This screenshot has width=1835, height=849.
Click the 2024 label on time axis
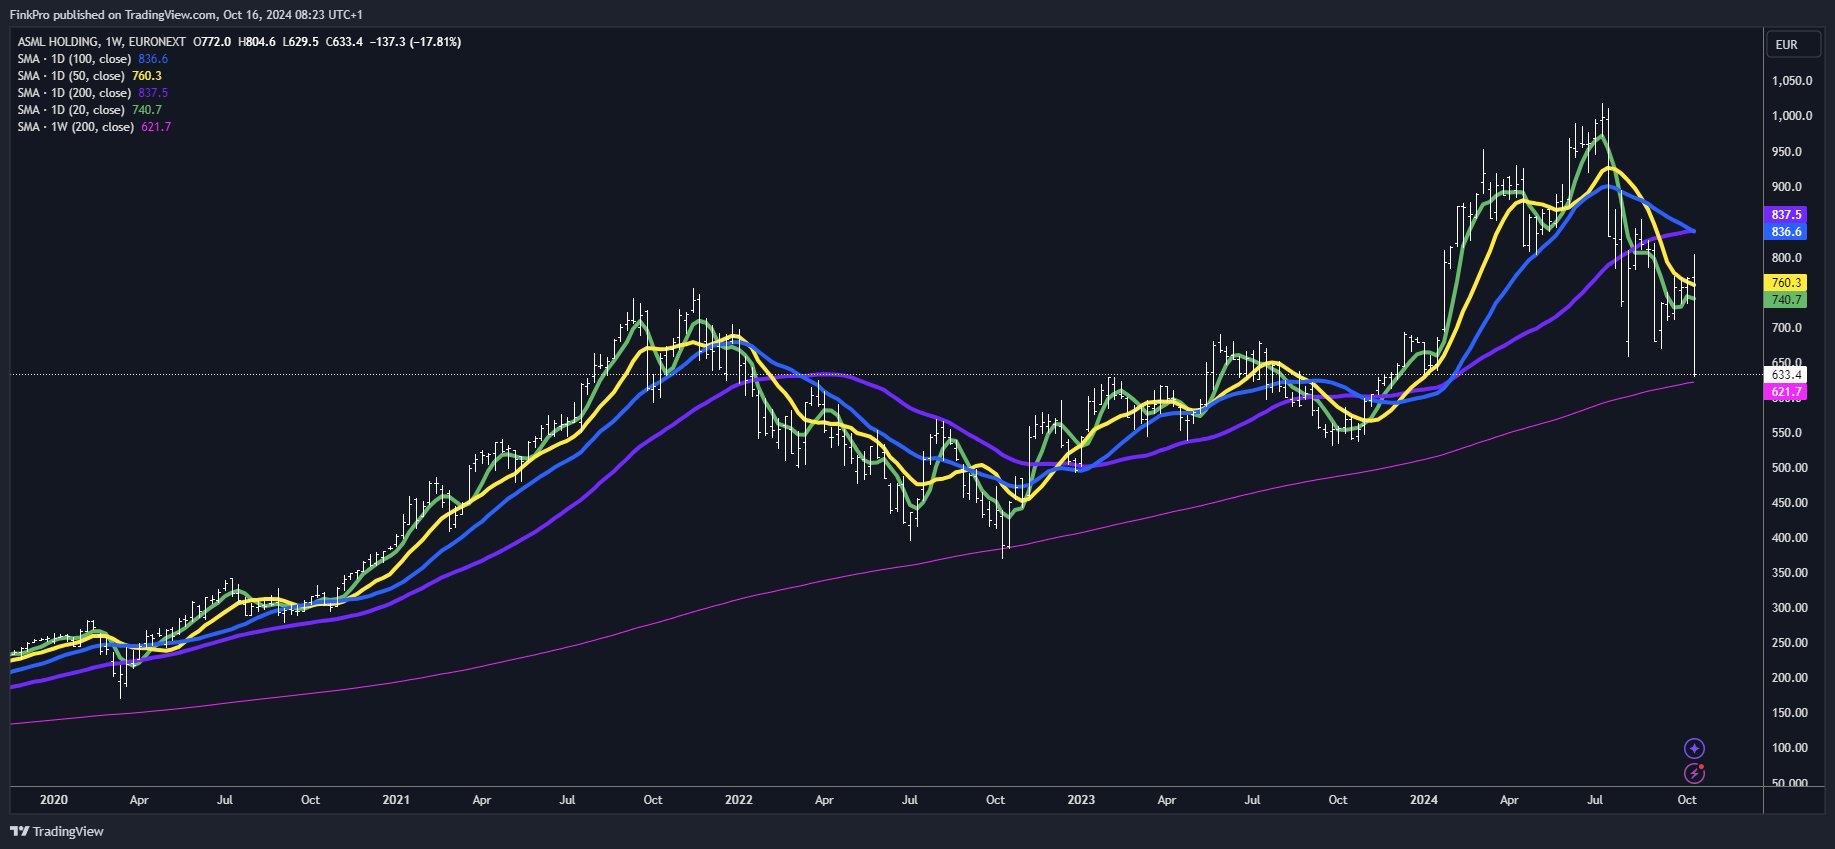[1424, 800]
